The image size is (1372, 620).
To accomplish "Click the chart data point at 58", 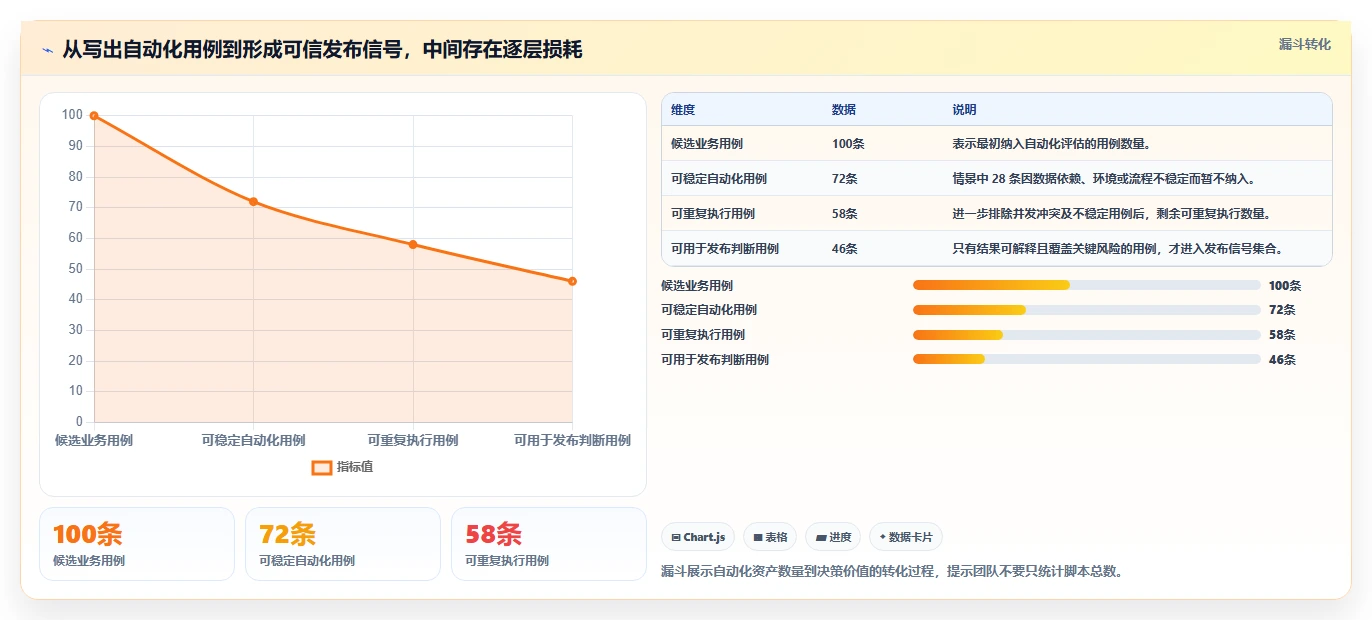I will (413, 245).
